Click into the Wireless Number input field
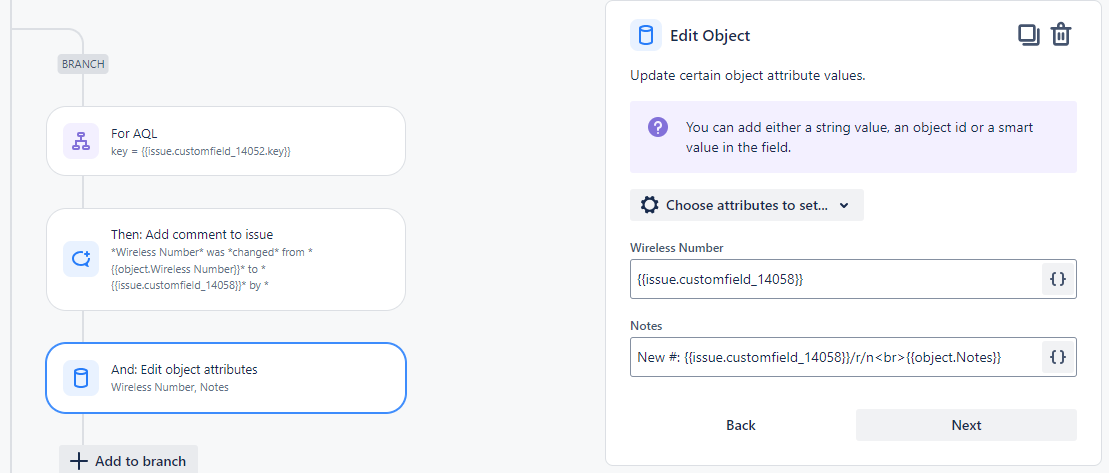 click(x=836, y=279)
